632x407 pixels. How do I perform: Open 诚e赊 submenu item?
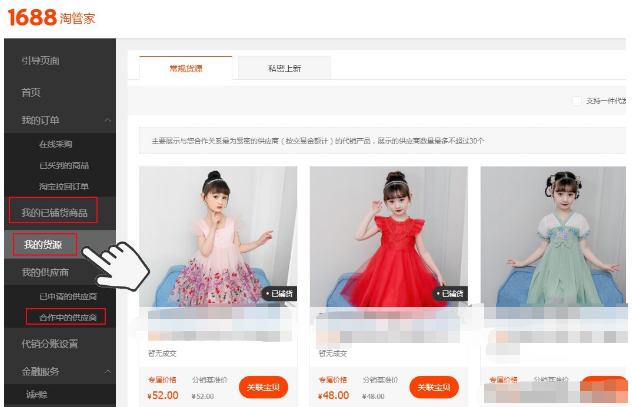[x=37, y=395]
